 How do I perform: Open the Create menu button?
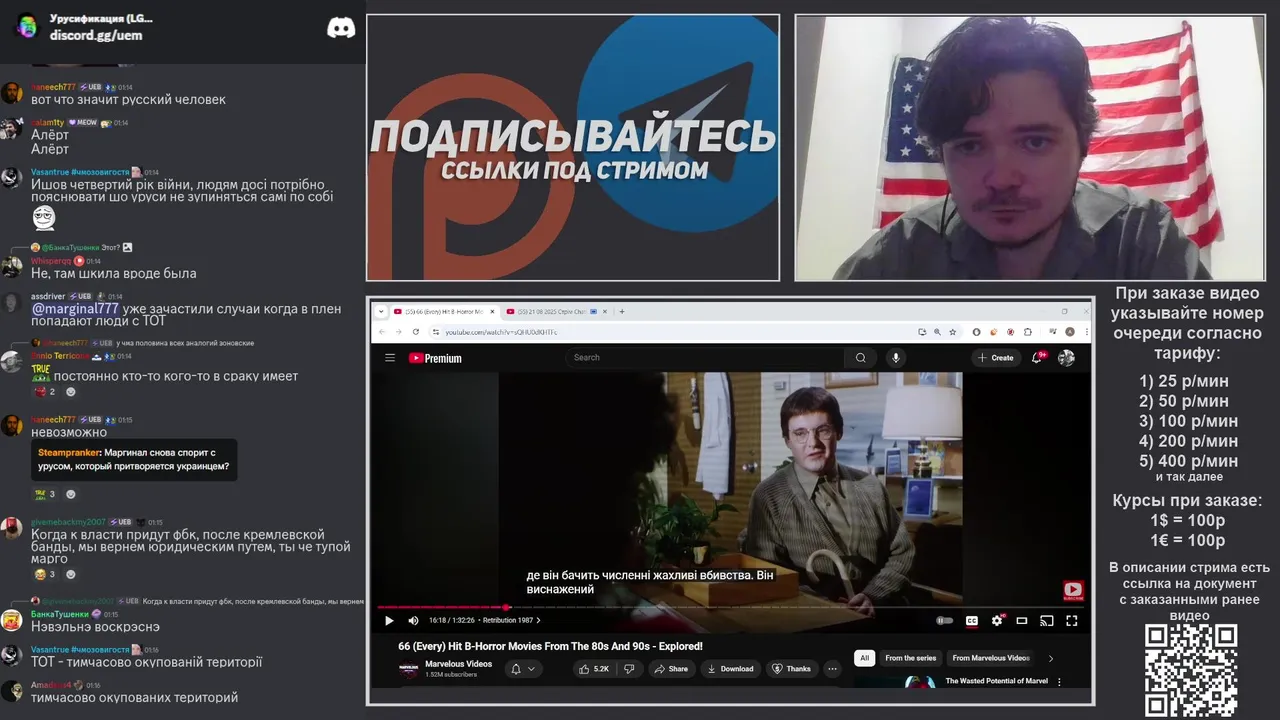click(996, 358)
